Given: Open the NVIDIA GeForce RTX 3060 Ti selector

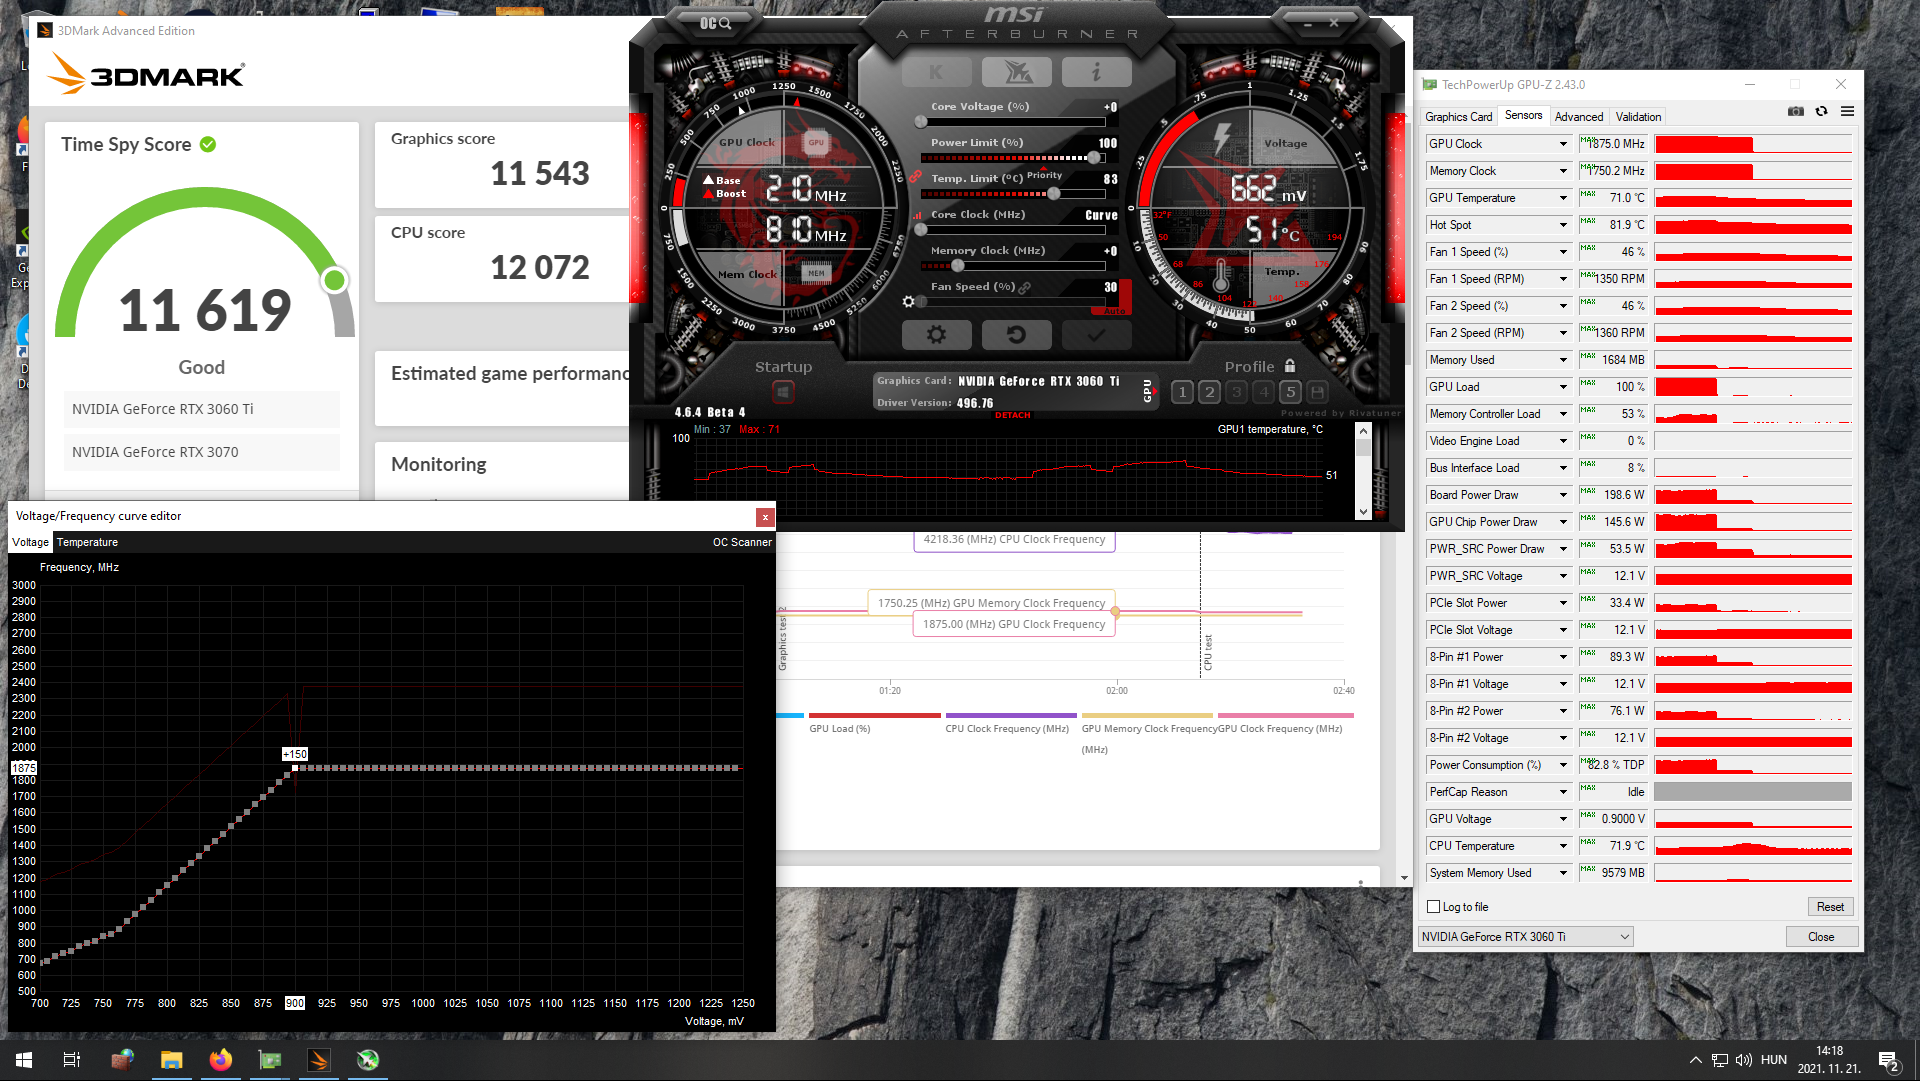Looking at the screenshot, I should pyautogui.click(x=1525, y=937).
